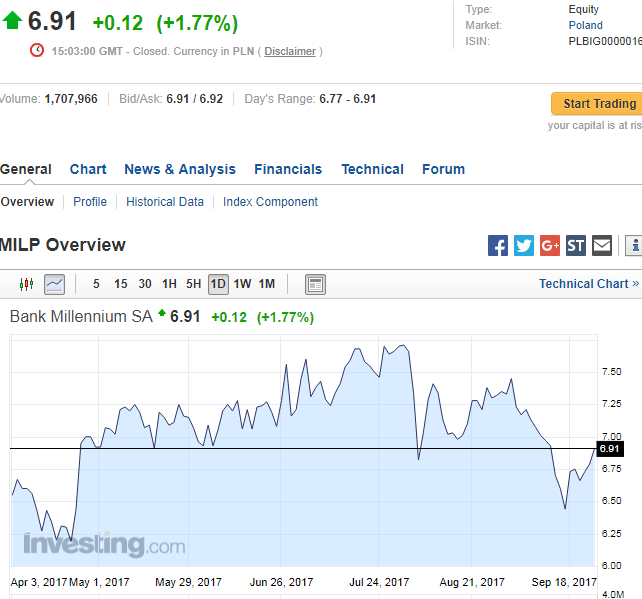Open the General tab
The image size is (642, 599).
(x=26, y=169)
